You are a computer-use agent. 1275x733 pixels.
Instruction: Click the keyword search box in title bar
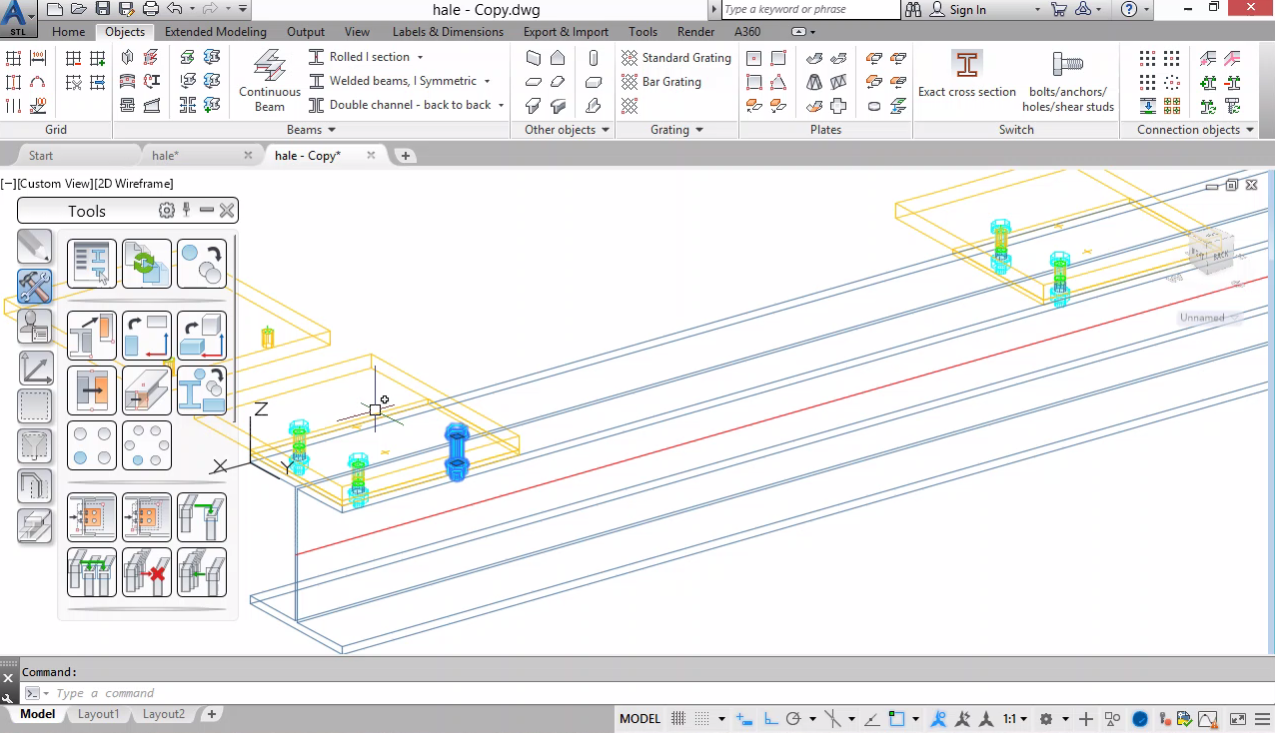[x=810, y=9]
